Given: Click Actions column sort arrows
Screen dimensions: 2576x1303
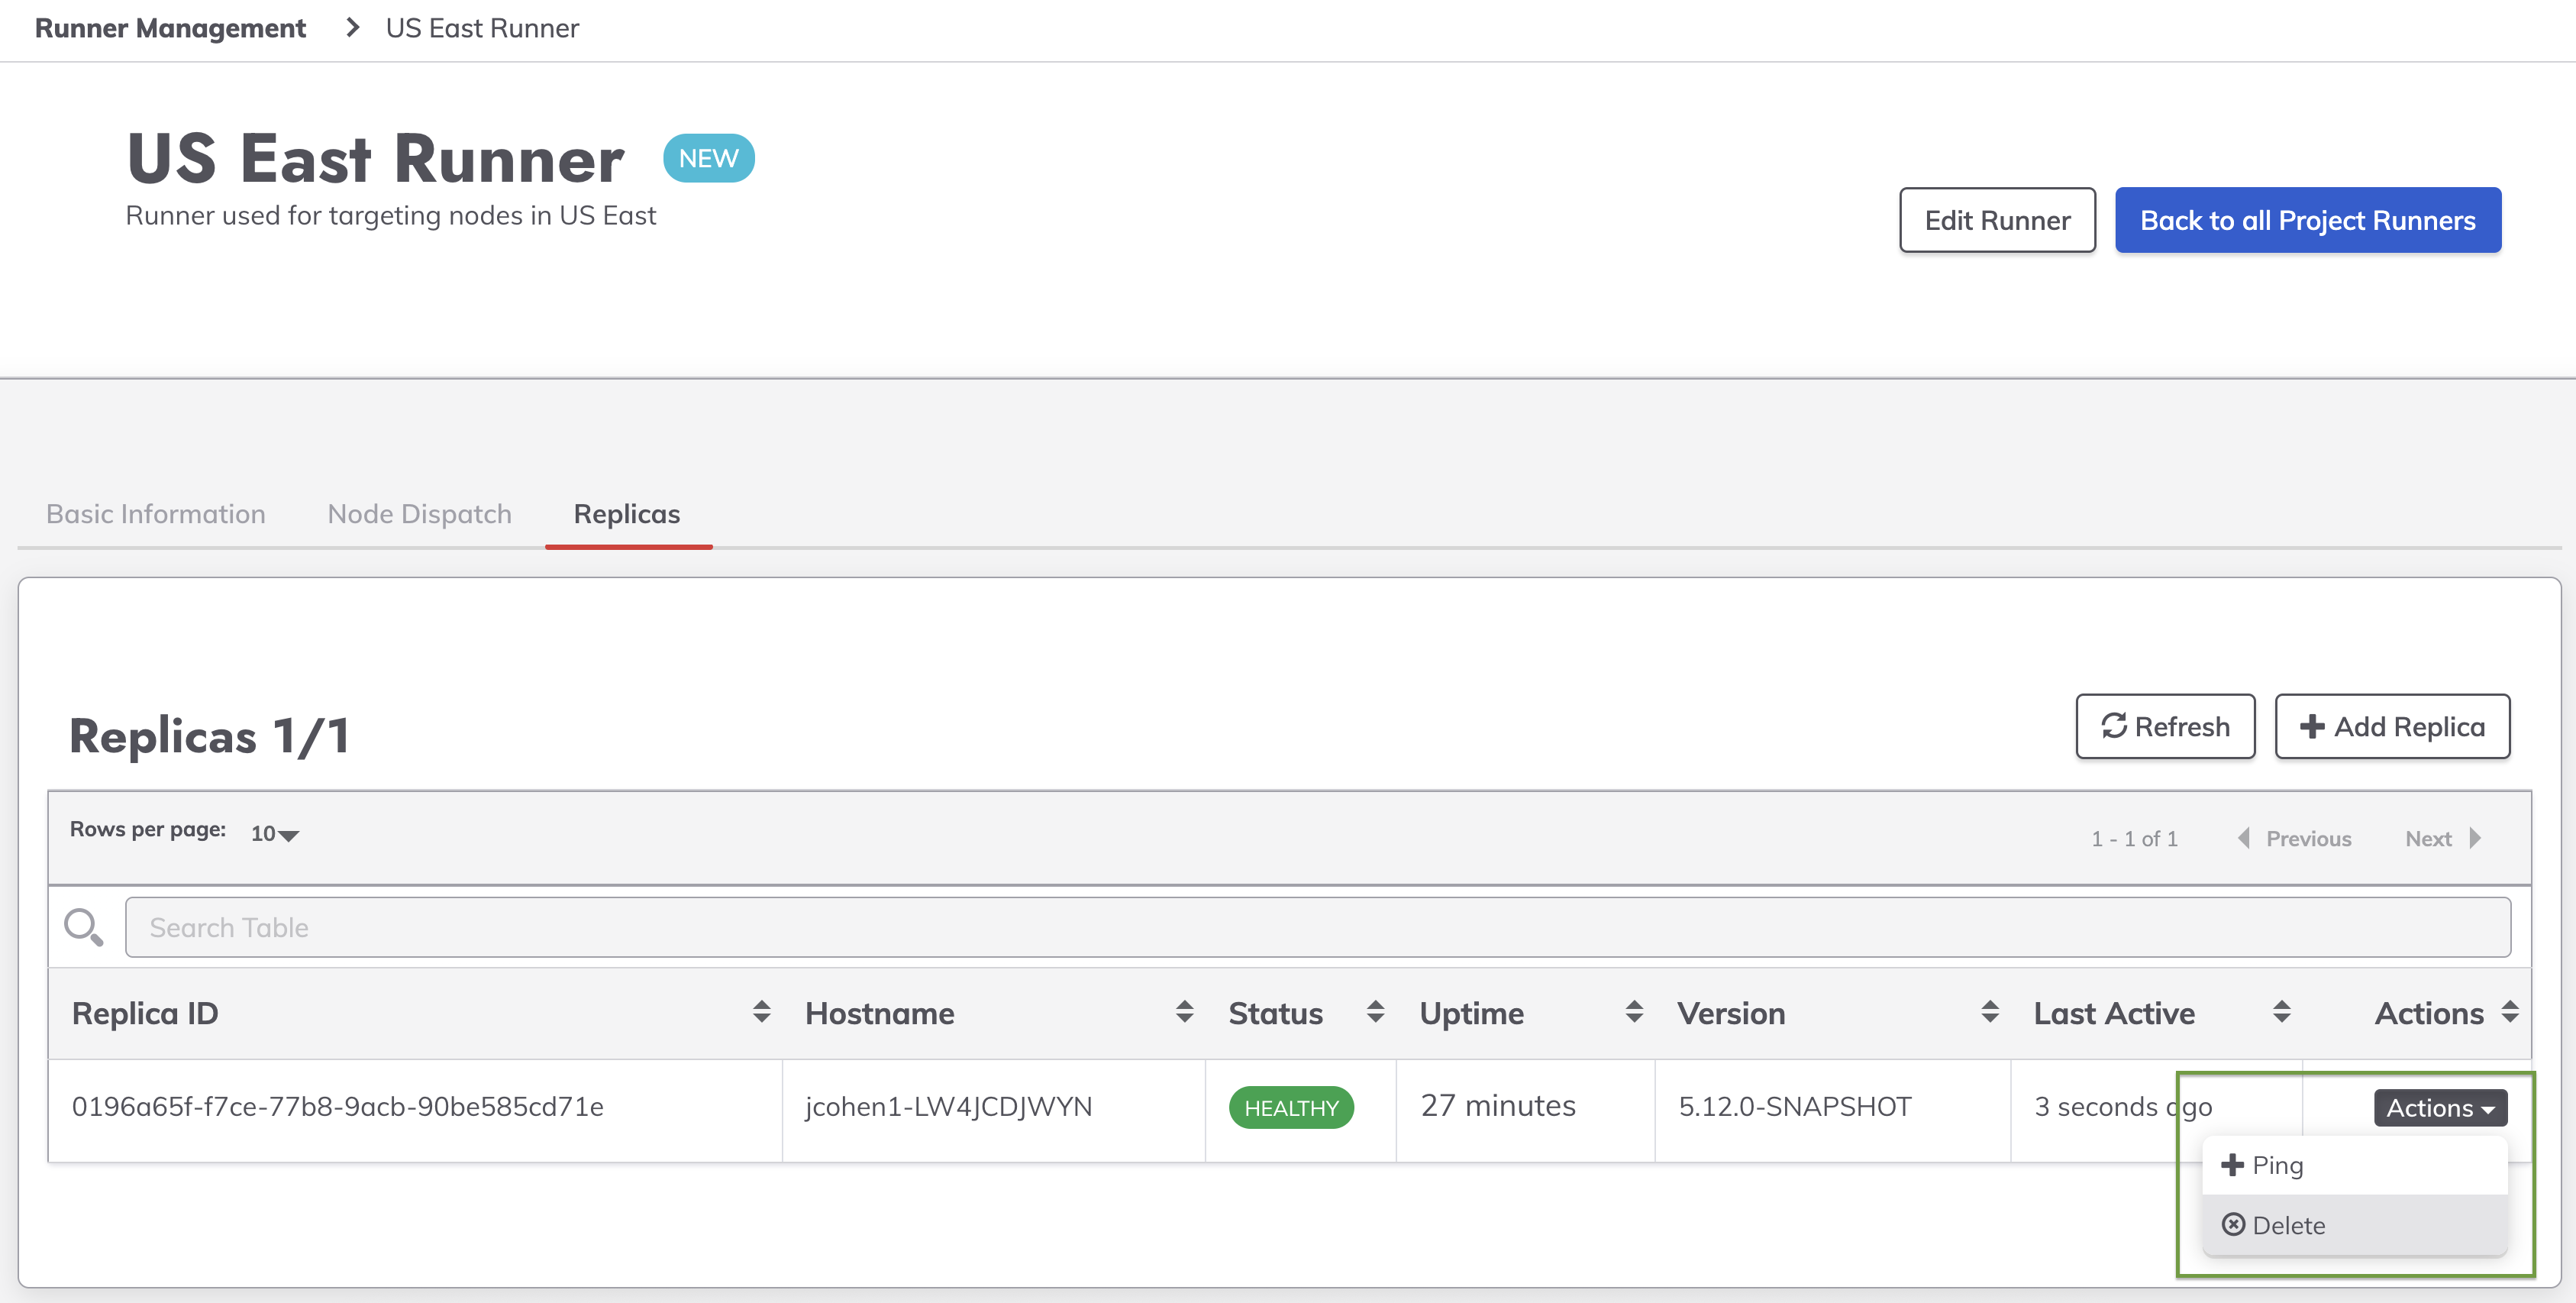Looking at the screenshot, I should 2509,1012.
